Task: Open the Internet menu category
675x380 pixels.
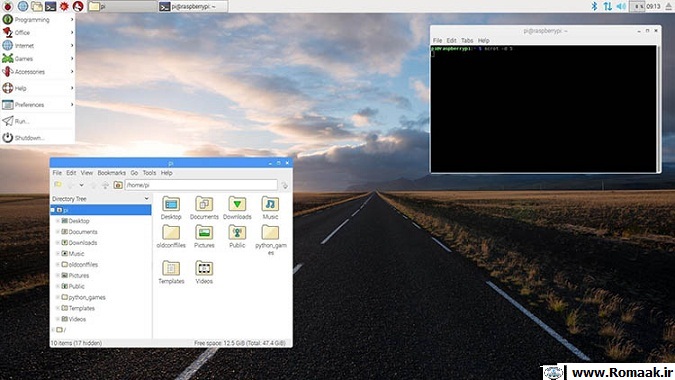Action: click(37, 45)
